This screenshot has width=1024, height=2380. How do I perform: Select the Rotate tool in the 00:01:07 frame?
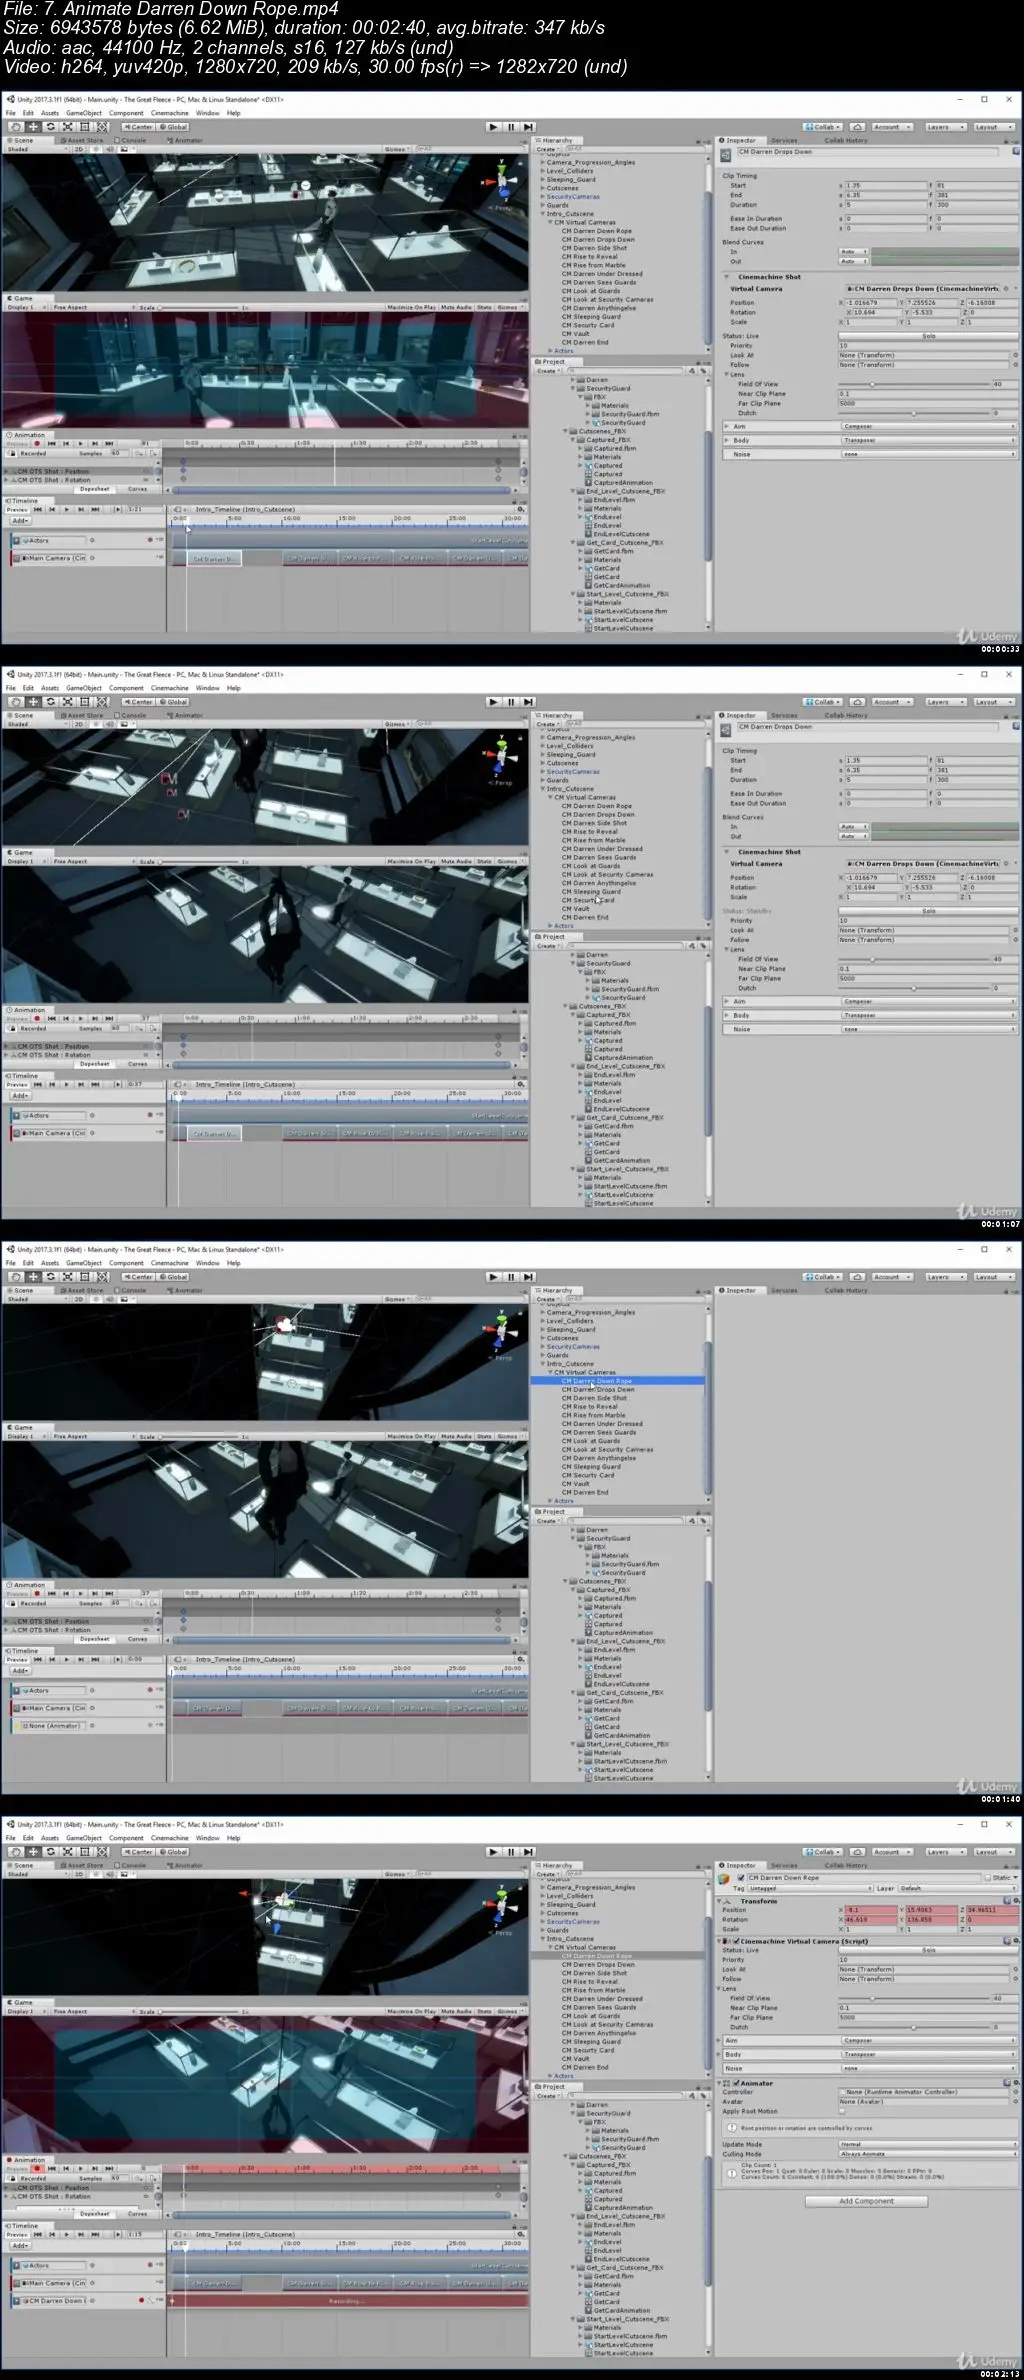coord(50,702)
